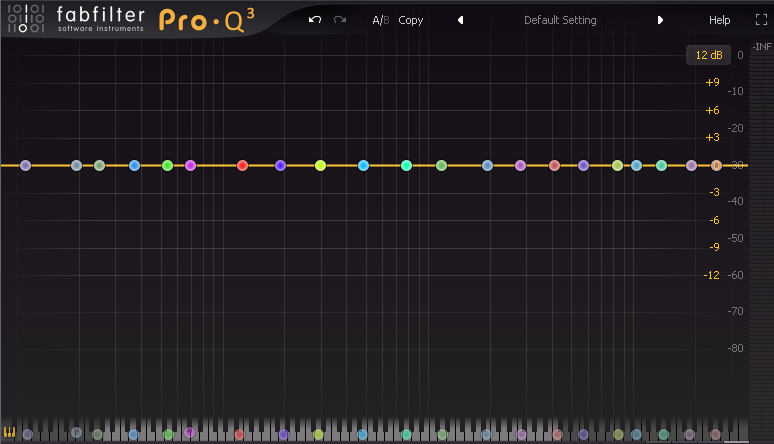The image size is (774, 444).
Task: Open the 12 dB display range dropdown
Action: (708, 55)
